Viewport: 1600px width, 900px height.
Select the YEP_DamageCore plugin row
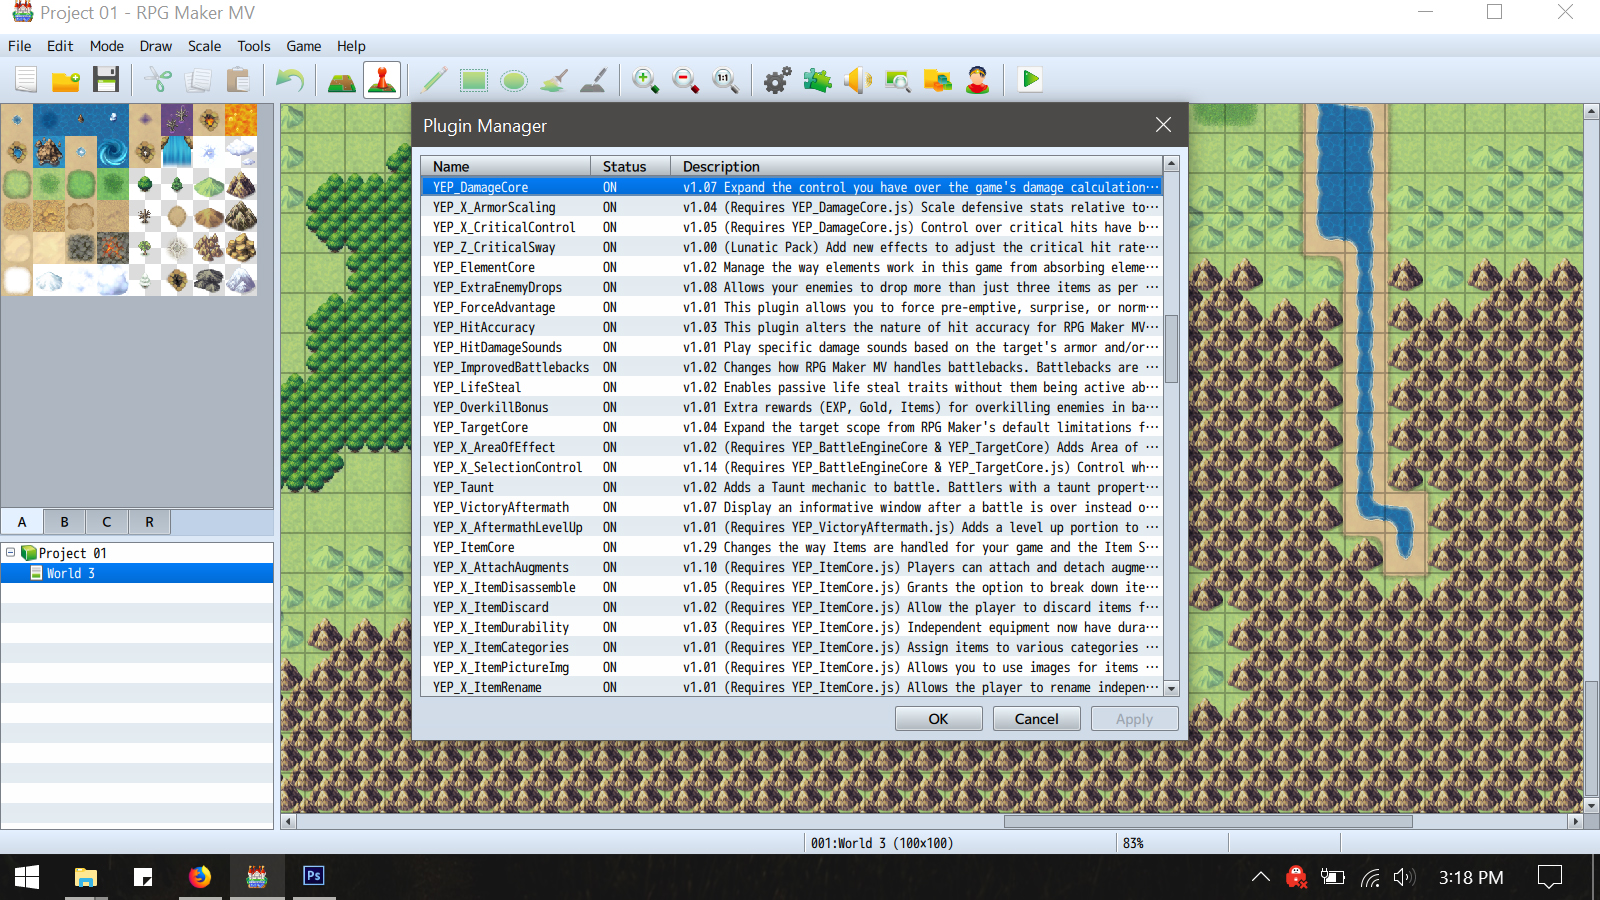point(791,187)
